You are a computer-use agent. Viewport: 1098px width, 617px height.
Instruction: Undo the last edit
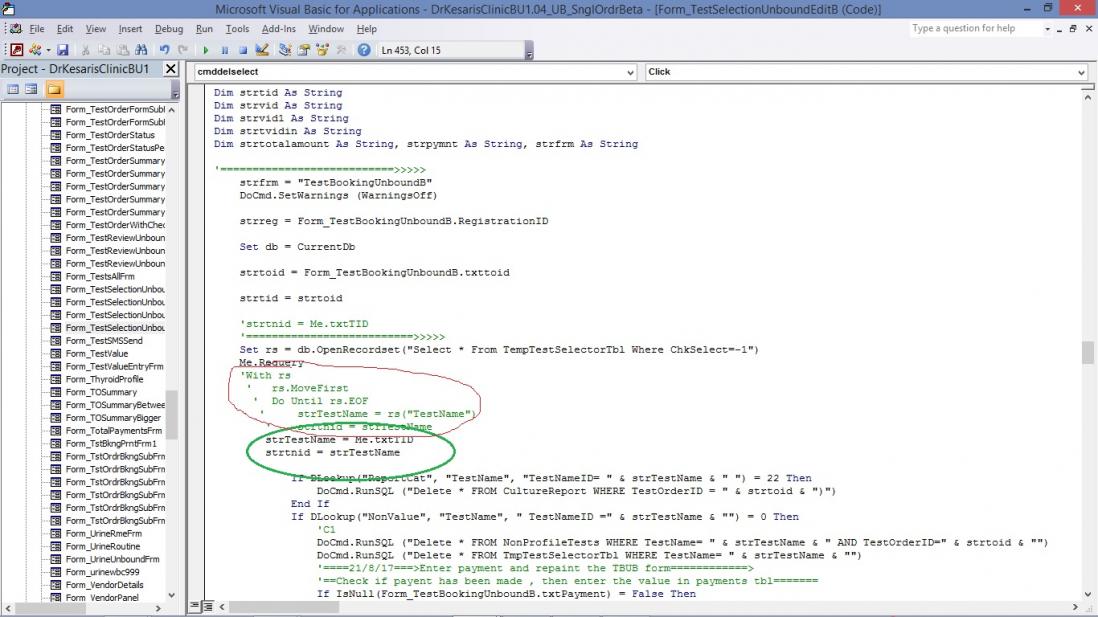click(165, 50)
